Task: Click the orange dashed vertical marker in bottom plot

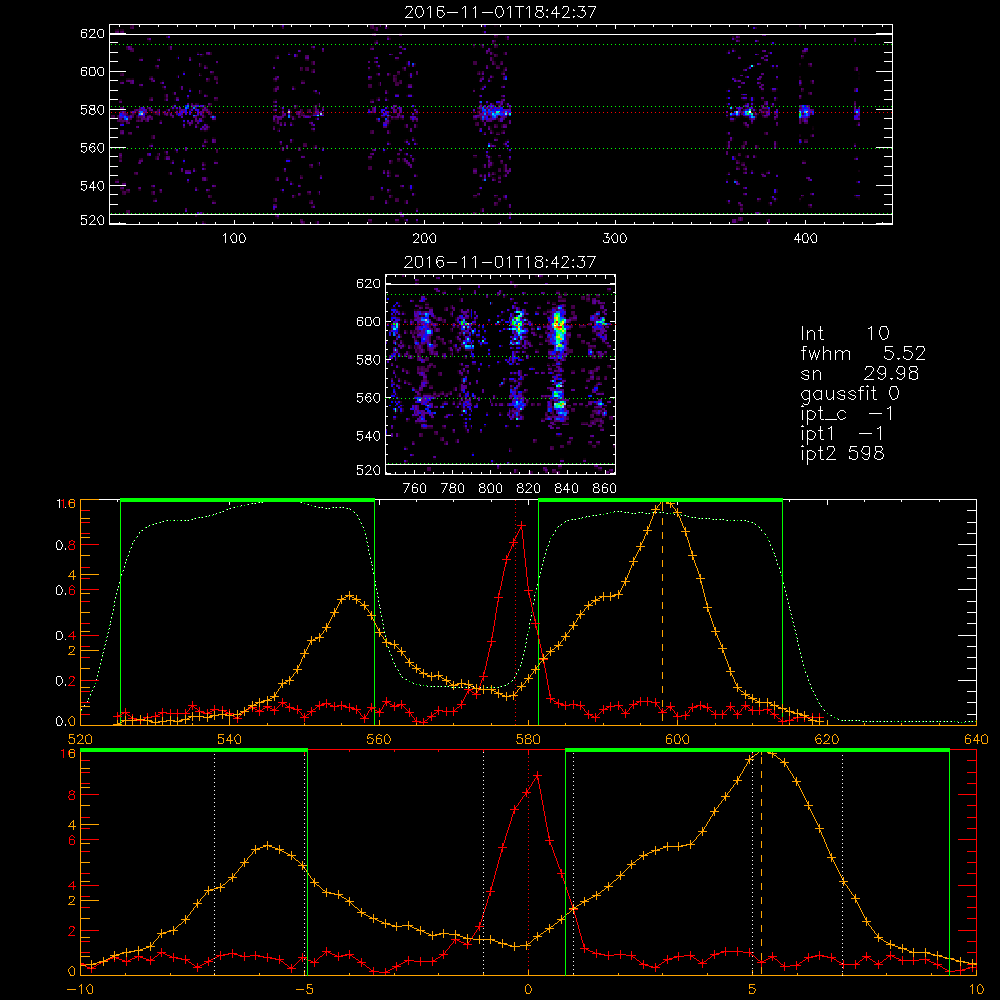Action: pos(761,862)
